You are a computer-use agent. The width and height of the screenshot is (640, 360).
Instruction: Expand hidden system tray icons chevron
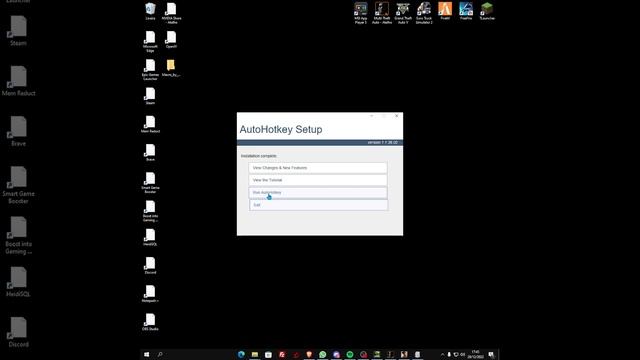click(x=442, y=355)
